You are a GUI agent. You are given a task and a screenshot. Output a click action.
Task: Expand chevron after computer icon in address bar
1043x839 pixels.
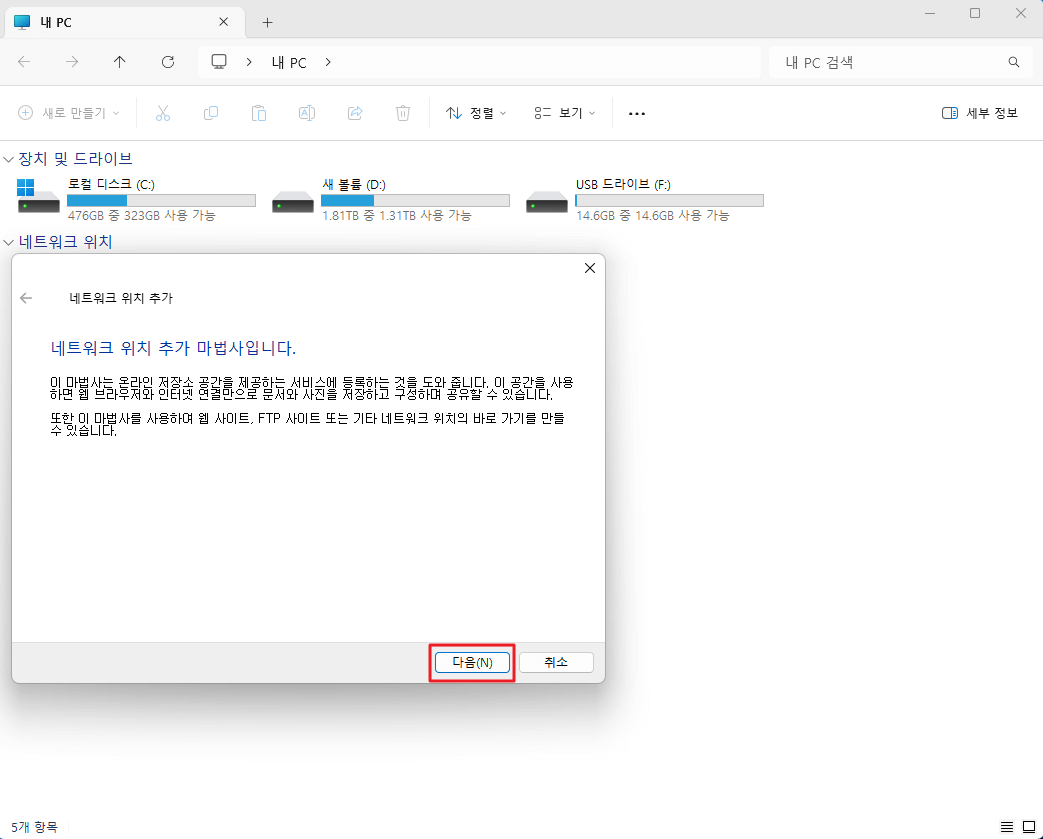click(x=249, y=62)
